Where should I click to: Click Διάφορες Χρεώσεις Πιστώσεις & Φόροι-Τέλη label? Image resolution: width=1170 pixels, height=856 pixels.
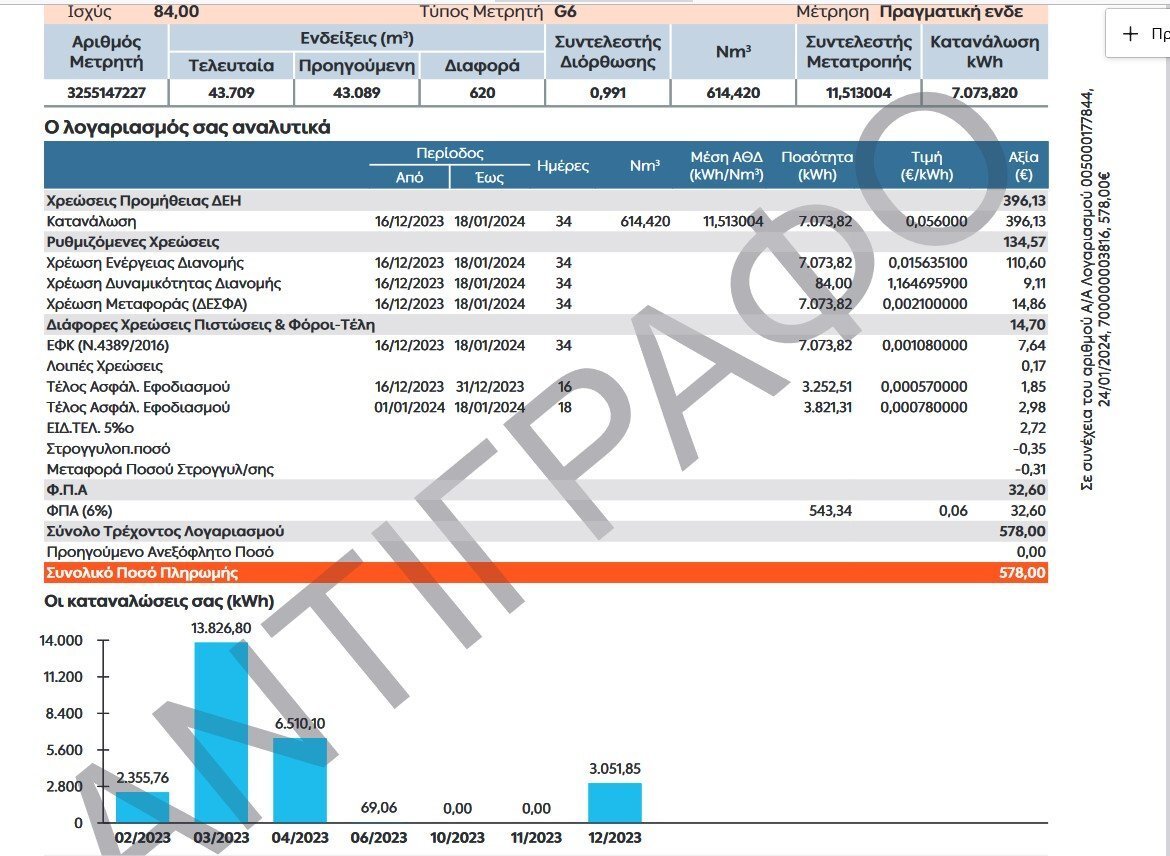pyautogui.click(x=210, y=325)
